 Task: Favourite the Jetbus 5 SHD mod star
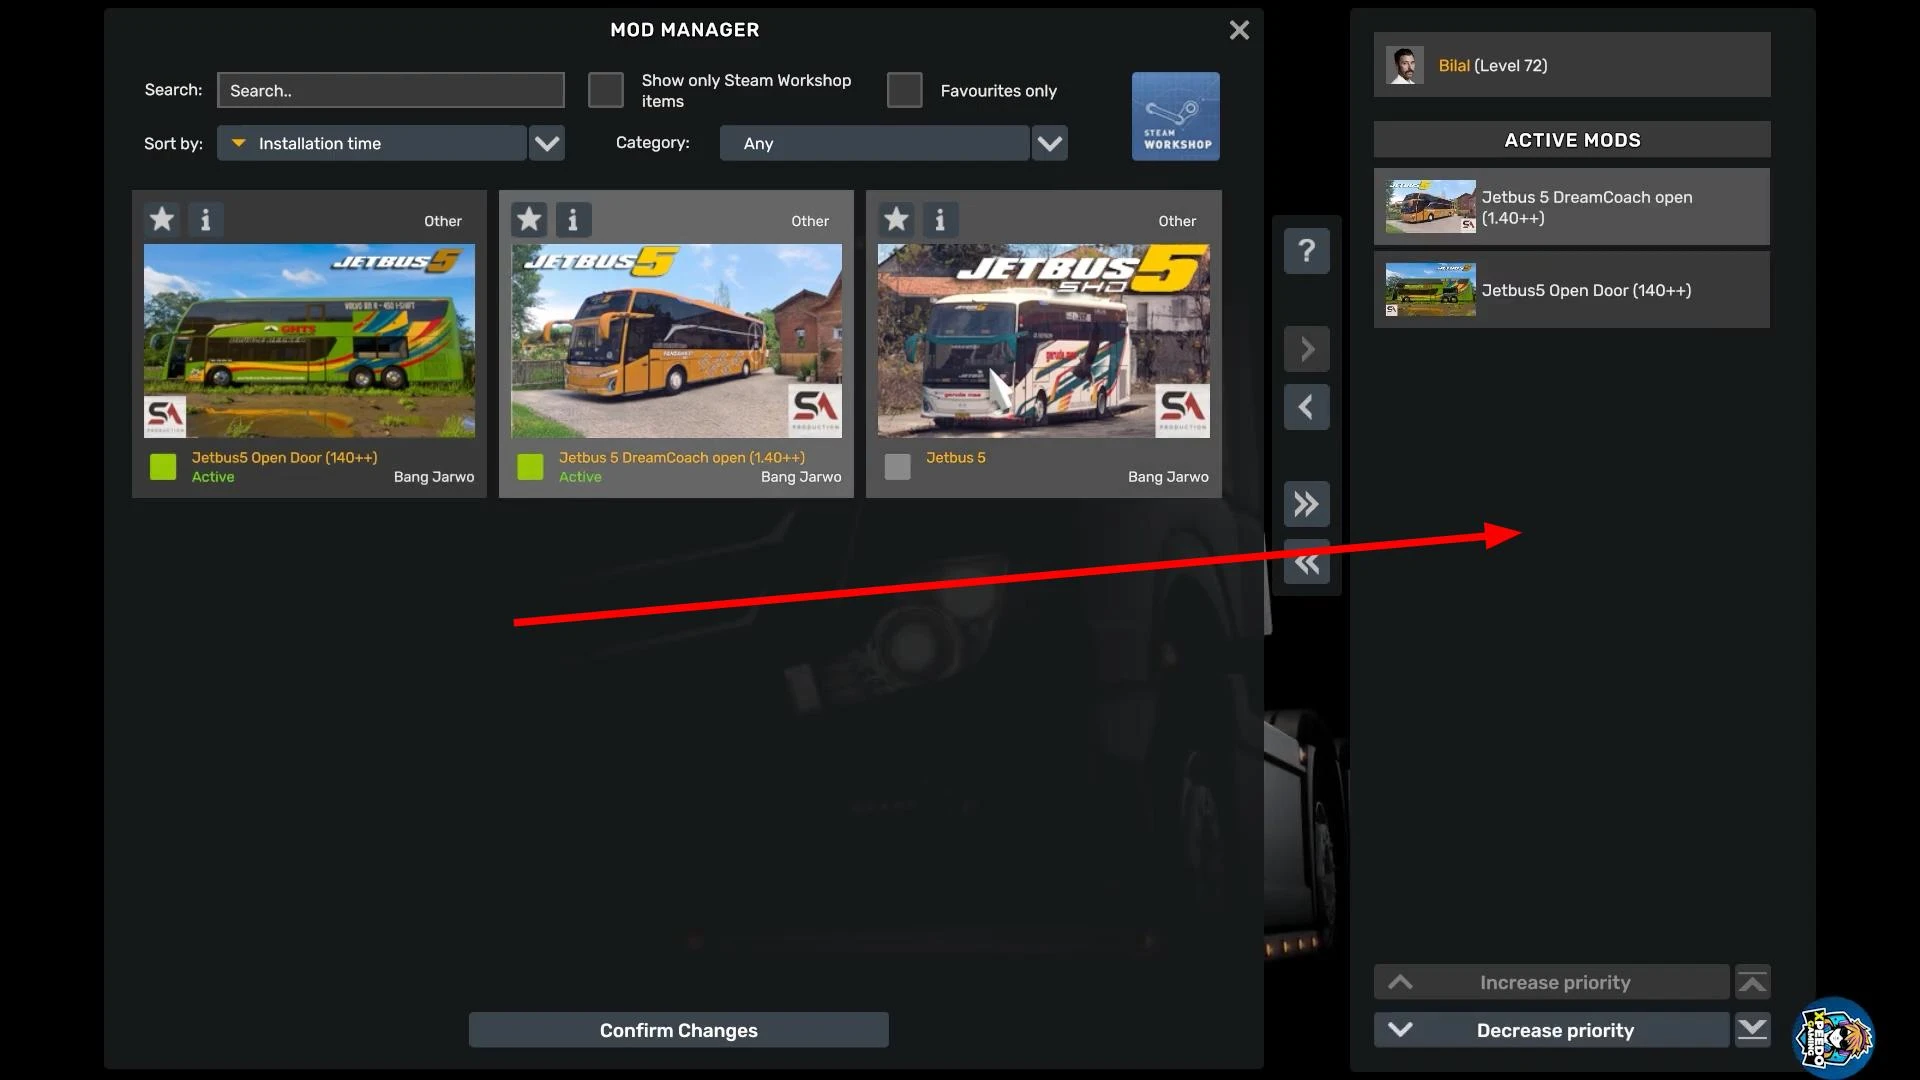[x=896, y=219]
